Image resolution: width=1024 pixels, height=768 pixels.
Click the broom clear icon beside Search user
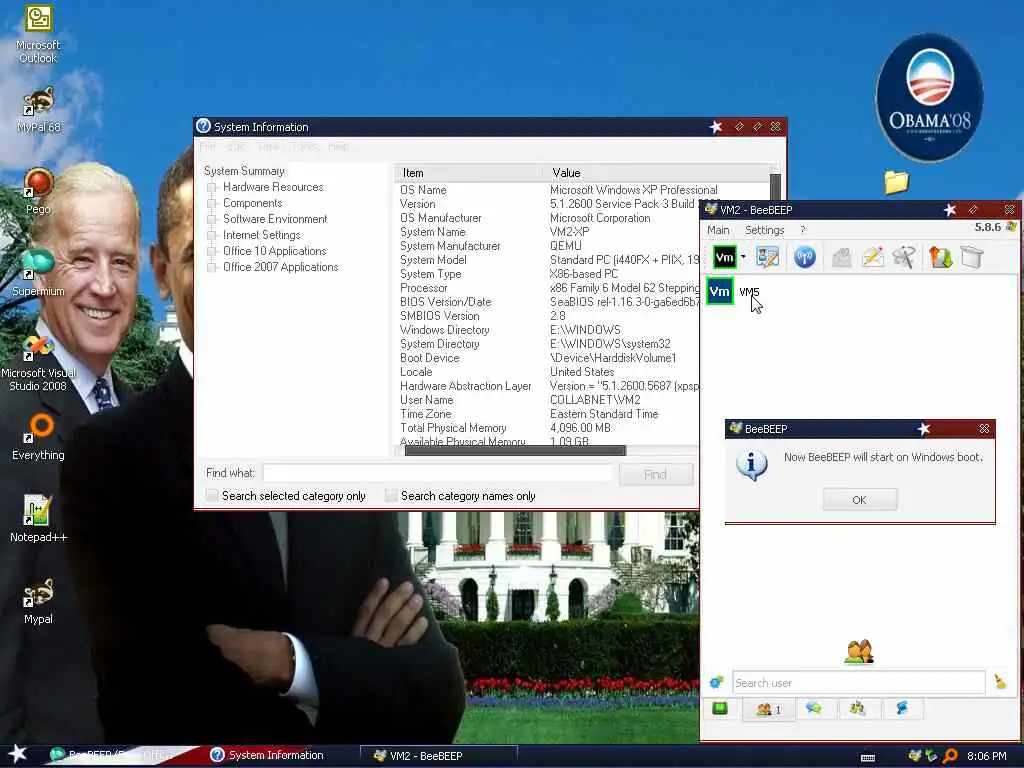pos(1000,682)
